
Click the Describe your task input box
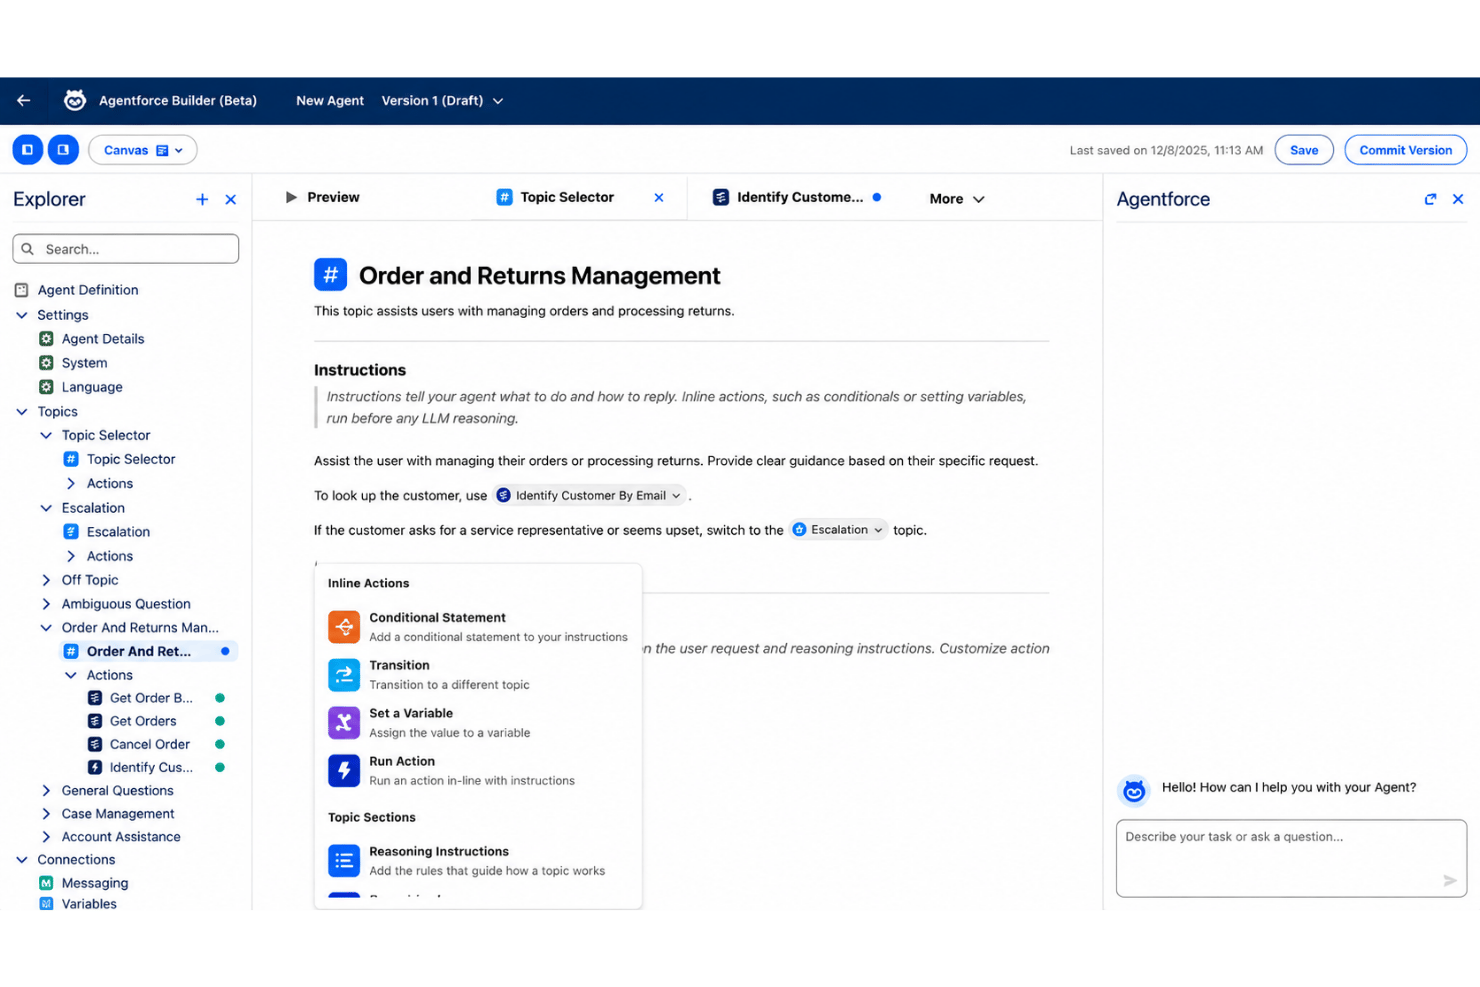tap(1291, 858)
